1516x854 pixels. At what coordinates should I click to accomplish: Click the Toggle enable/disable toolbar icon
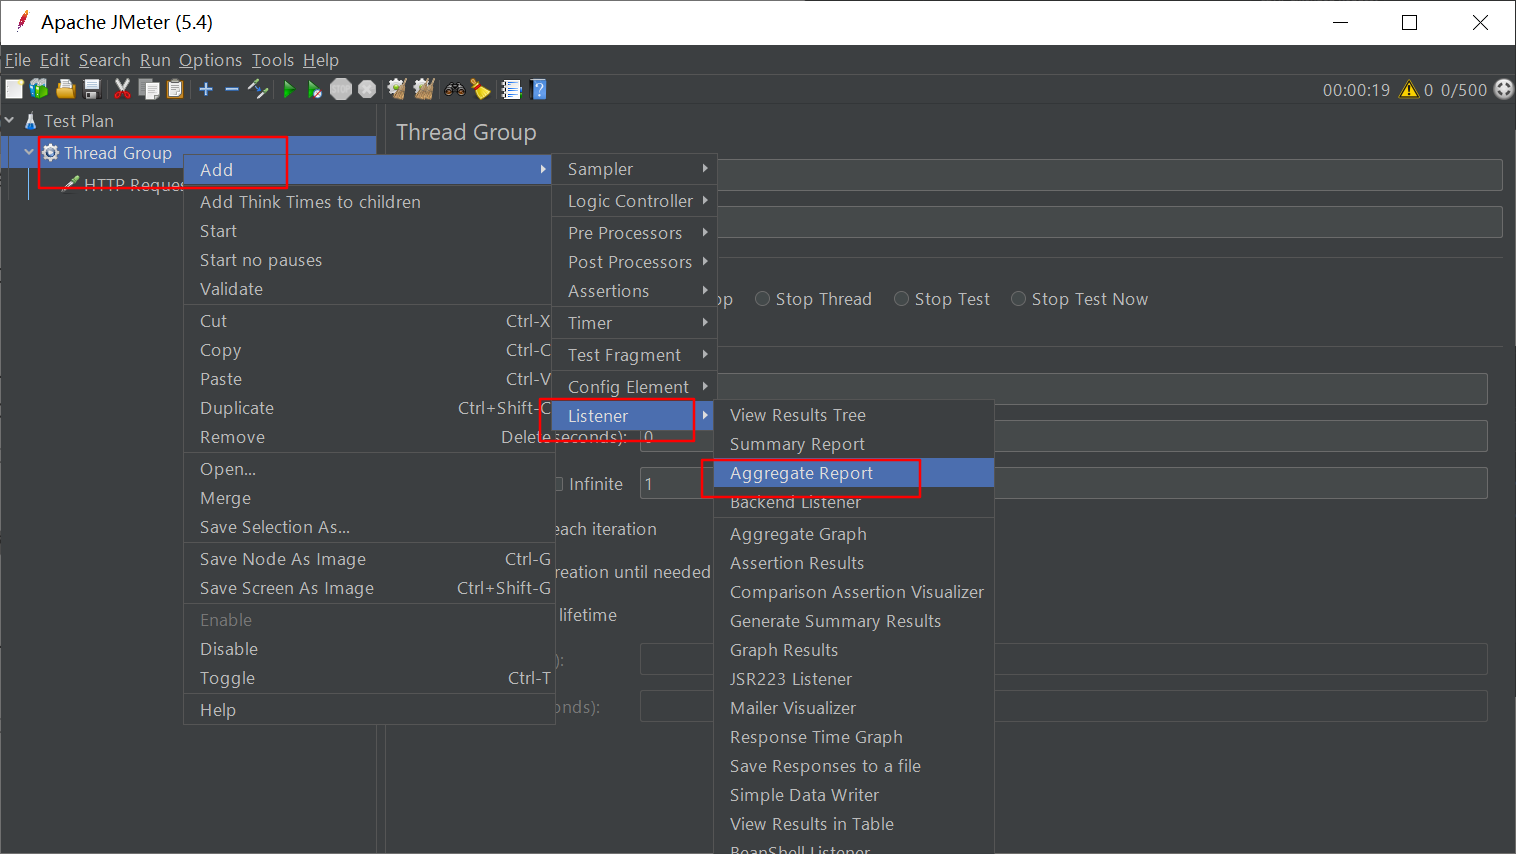click(x=258, y=89)
